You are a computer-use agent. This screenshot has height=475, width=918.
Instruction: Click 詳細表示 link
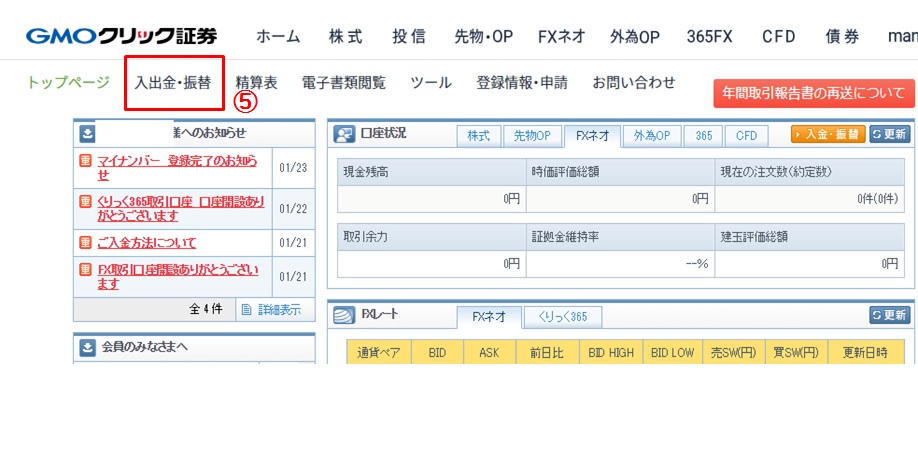280,310
